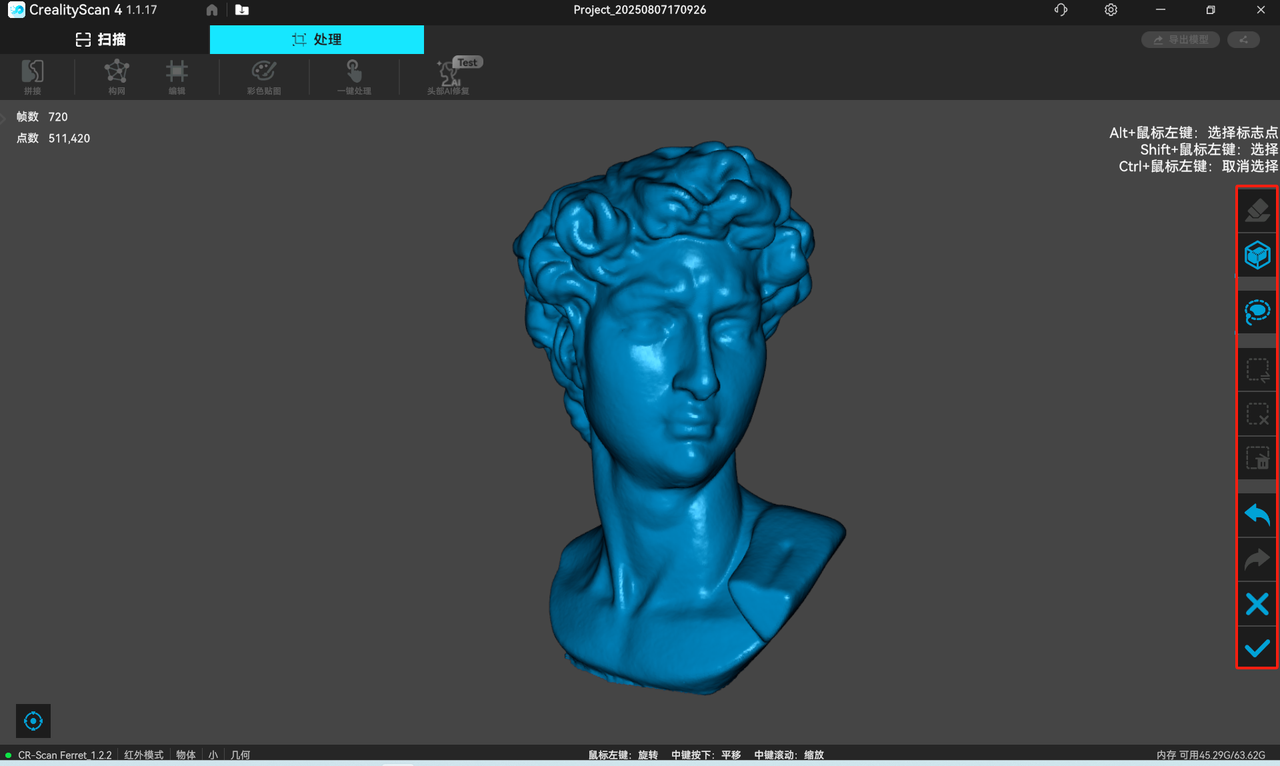Viewport: 1280px width, 766px height.
Task: Discard edits with the X icon
Action: coord(1257,603)
